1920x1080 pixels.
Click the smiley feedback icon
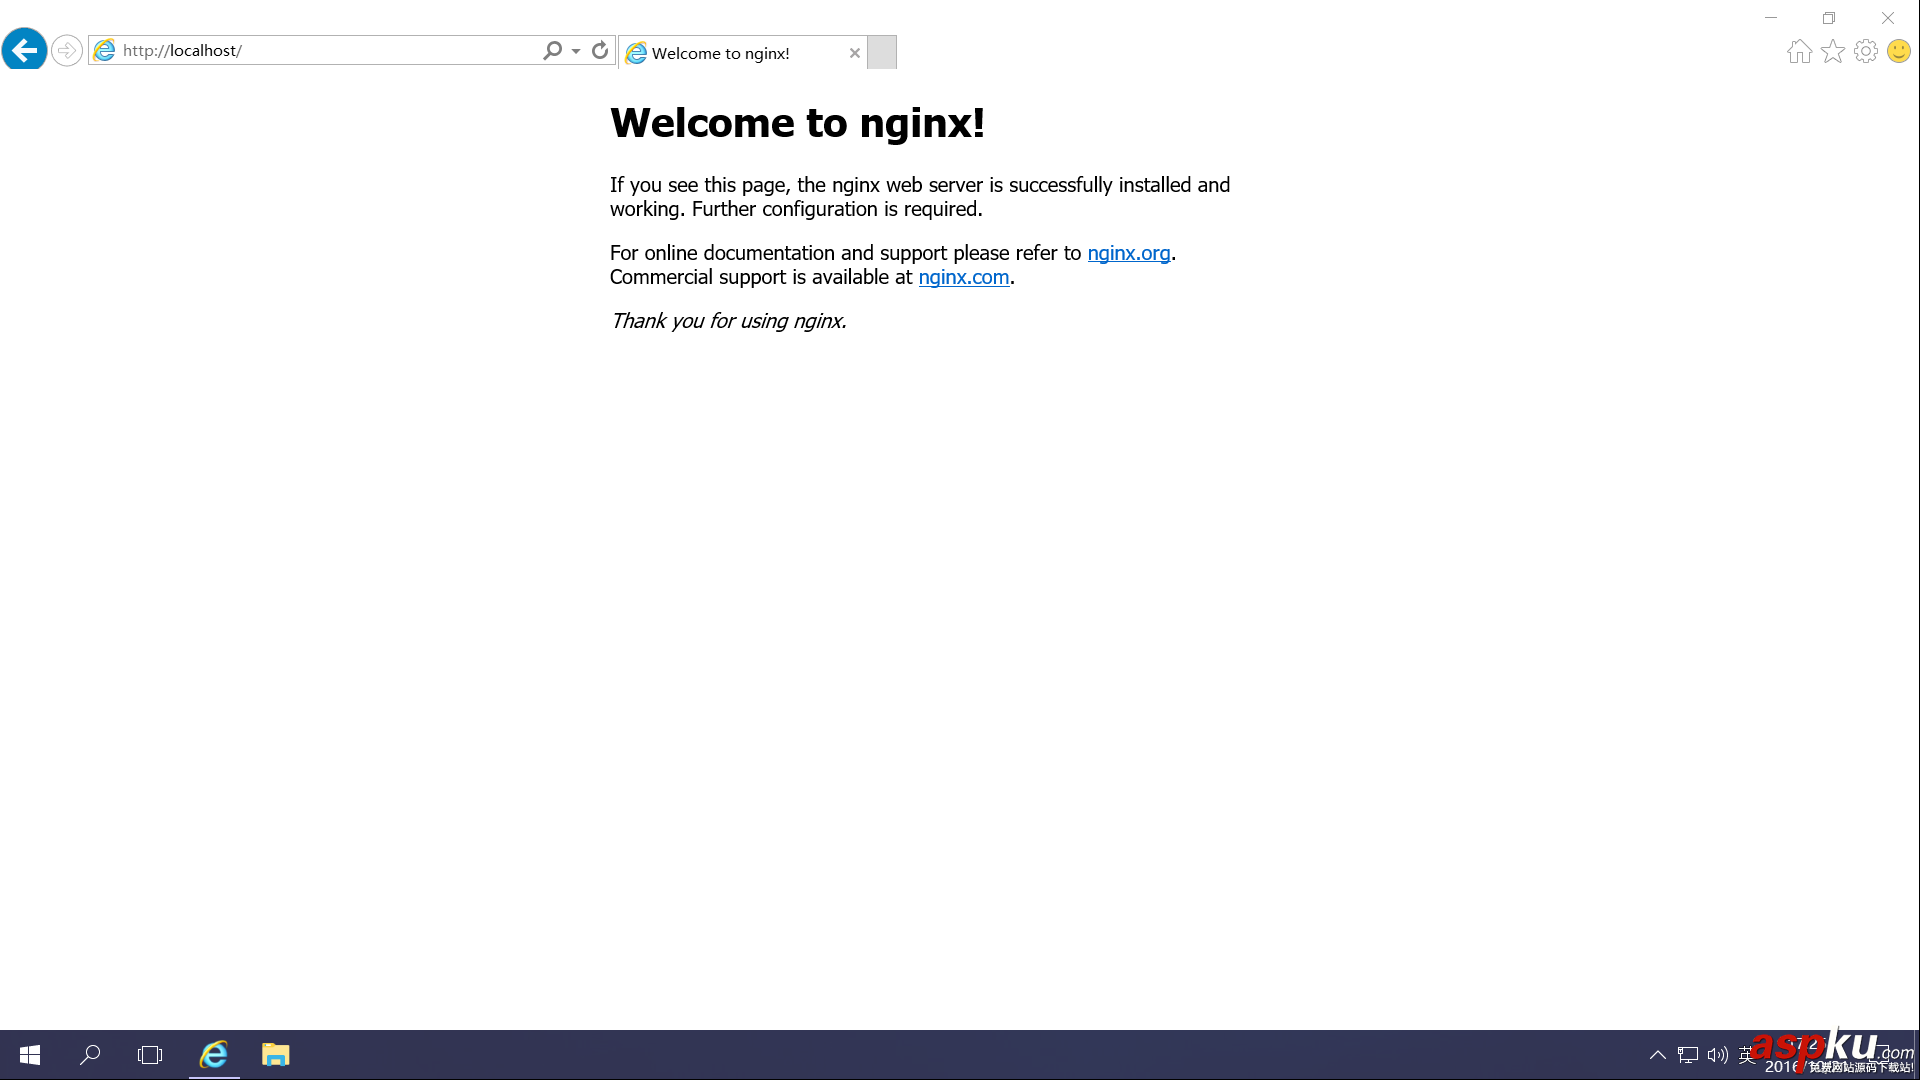pos(1898,51)
